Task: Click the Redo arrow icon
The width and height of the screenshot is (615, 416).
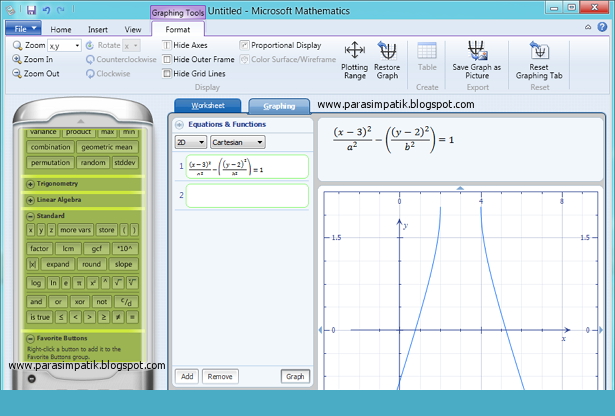Action: click(x=60, y=10)
